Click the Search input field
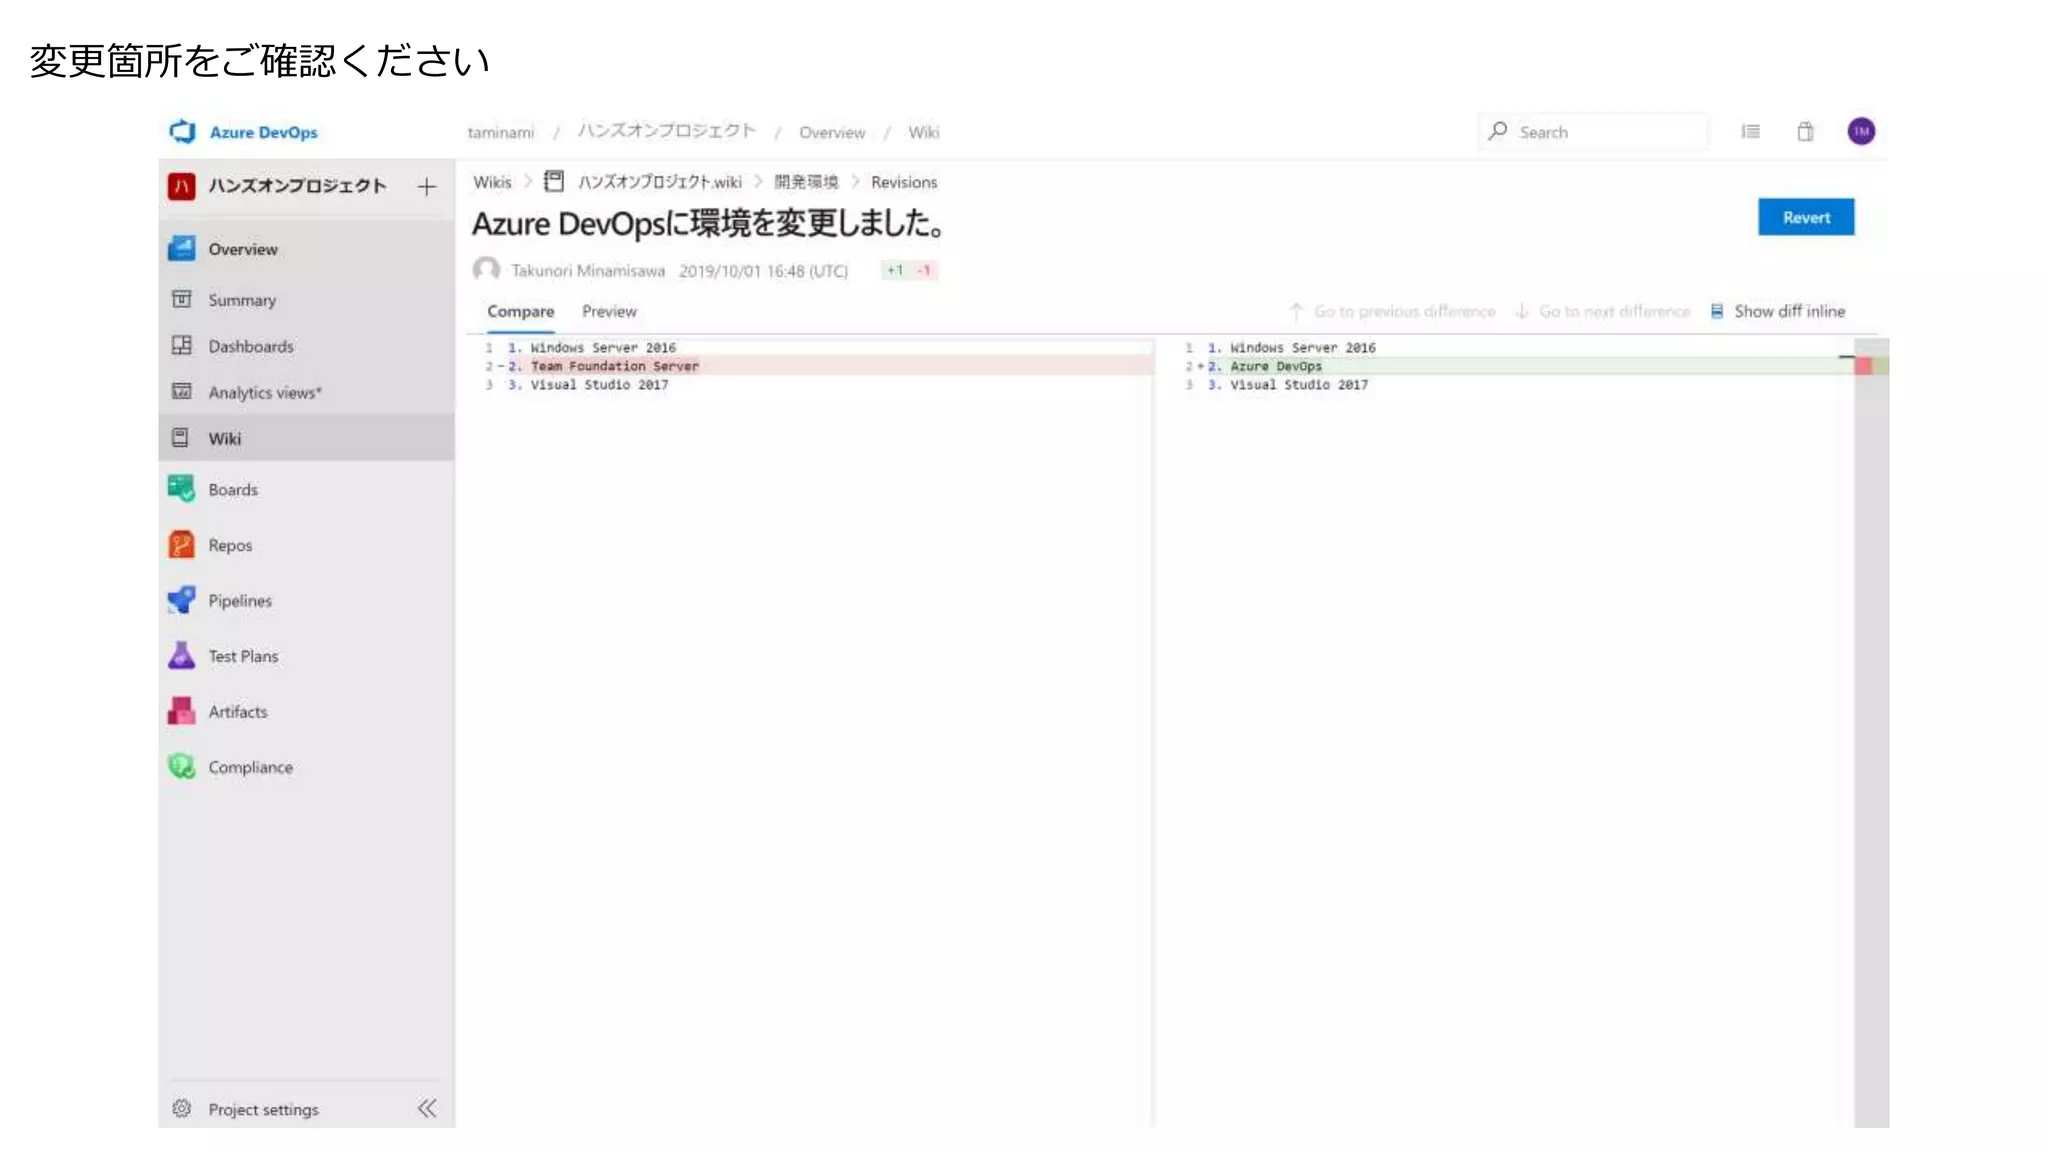This screenshot has height=1152, width=2048. click(x=1595, y=131)
